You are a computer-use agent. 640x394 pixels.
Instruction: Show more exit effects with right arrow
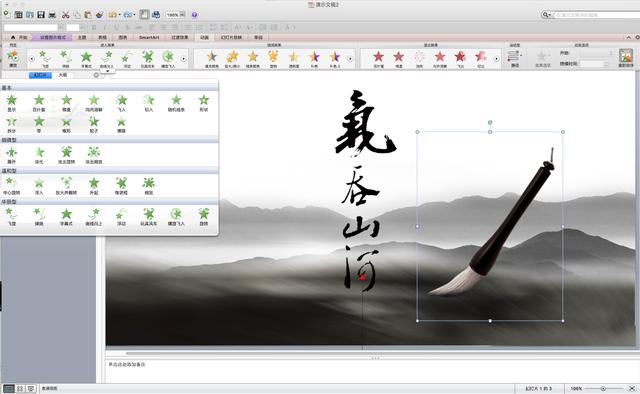click(x=497, y=59)
